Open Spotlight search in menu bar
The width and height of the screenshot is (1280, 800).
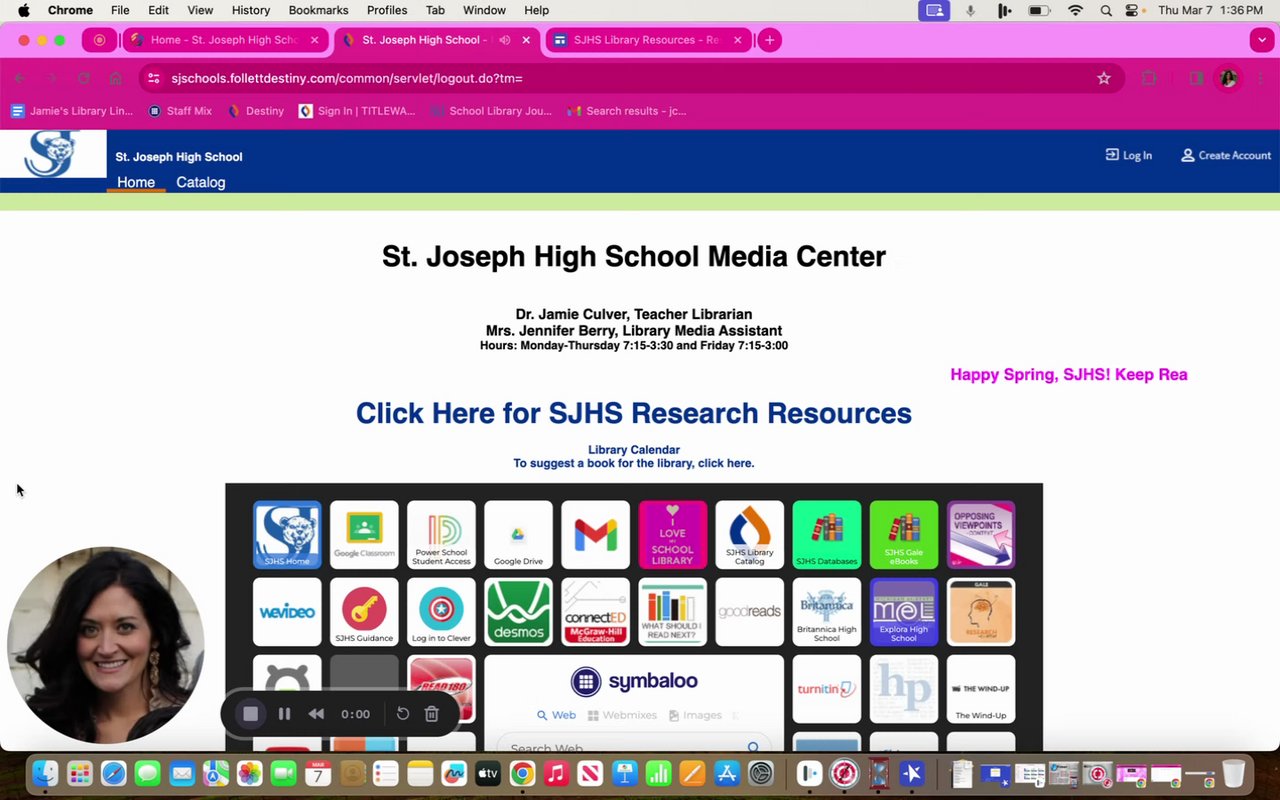click(1106, 10)
